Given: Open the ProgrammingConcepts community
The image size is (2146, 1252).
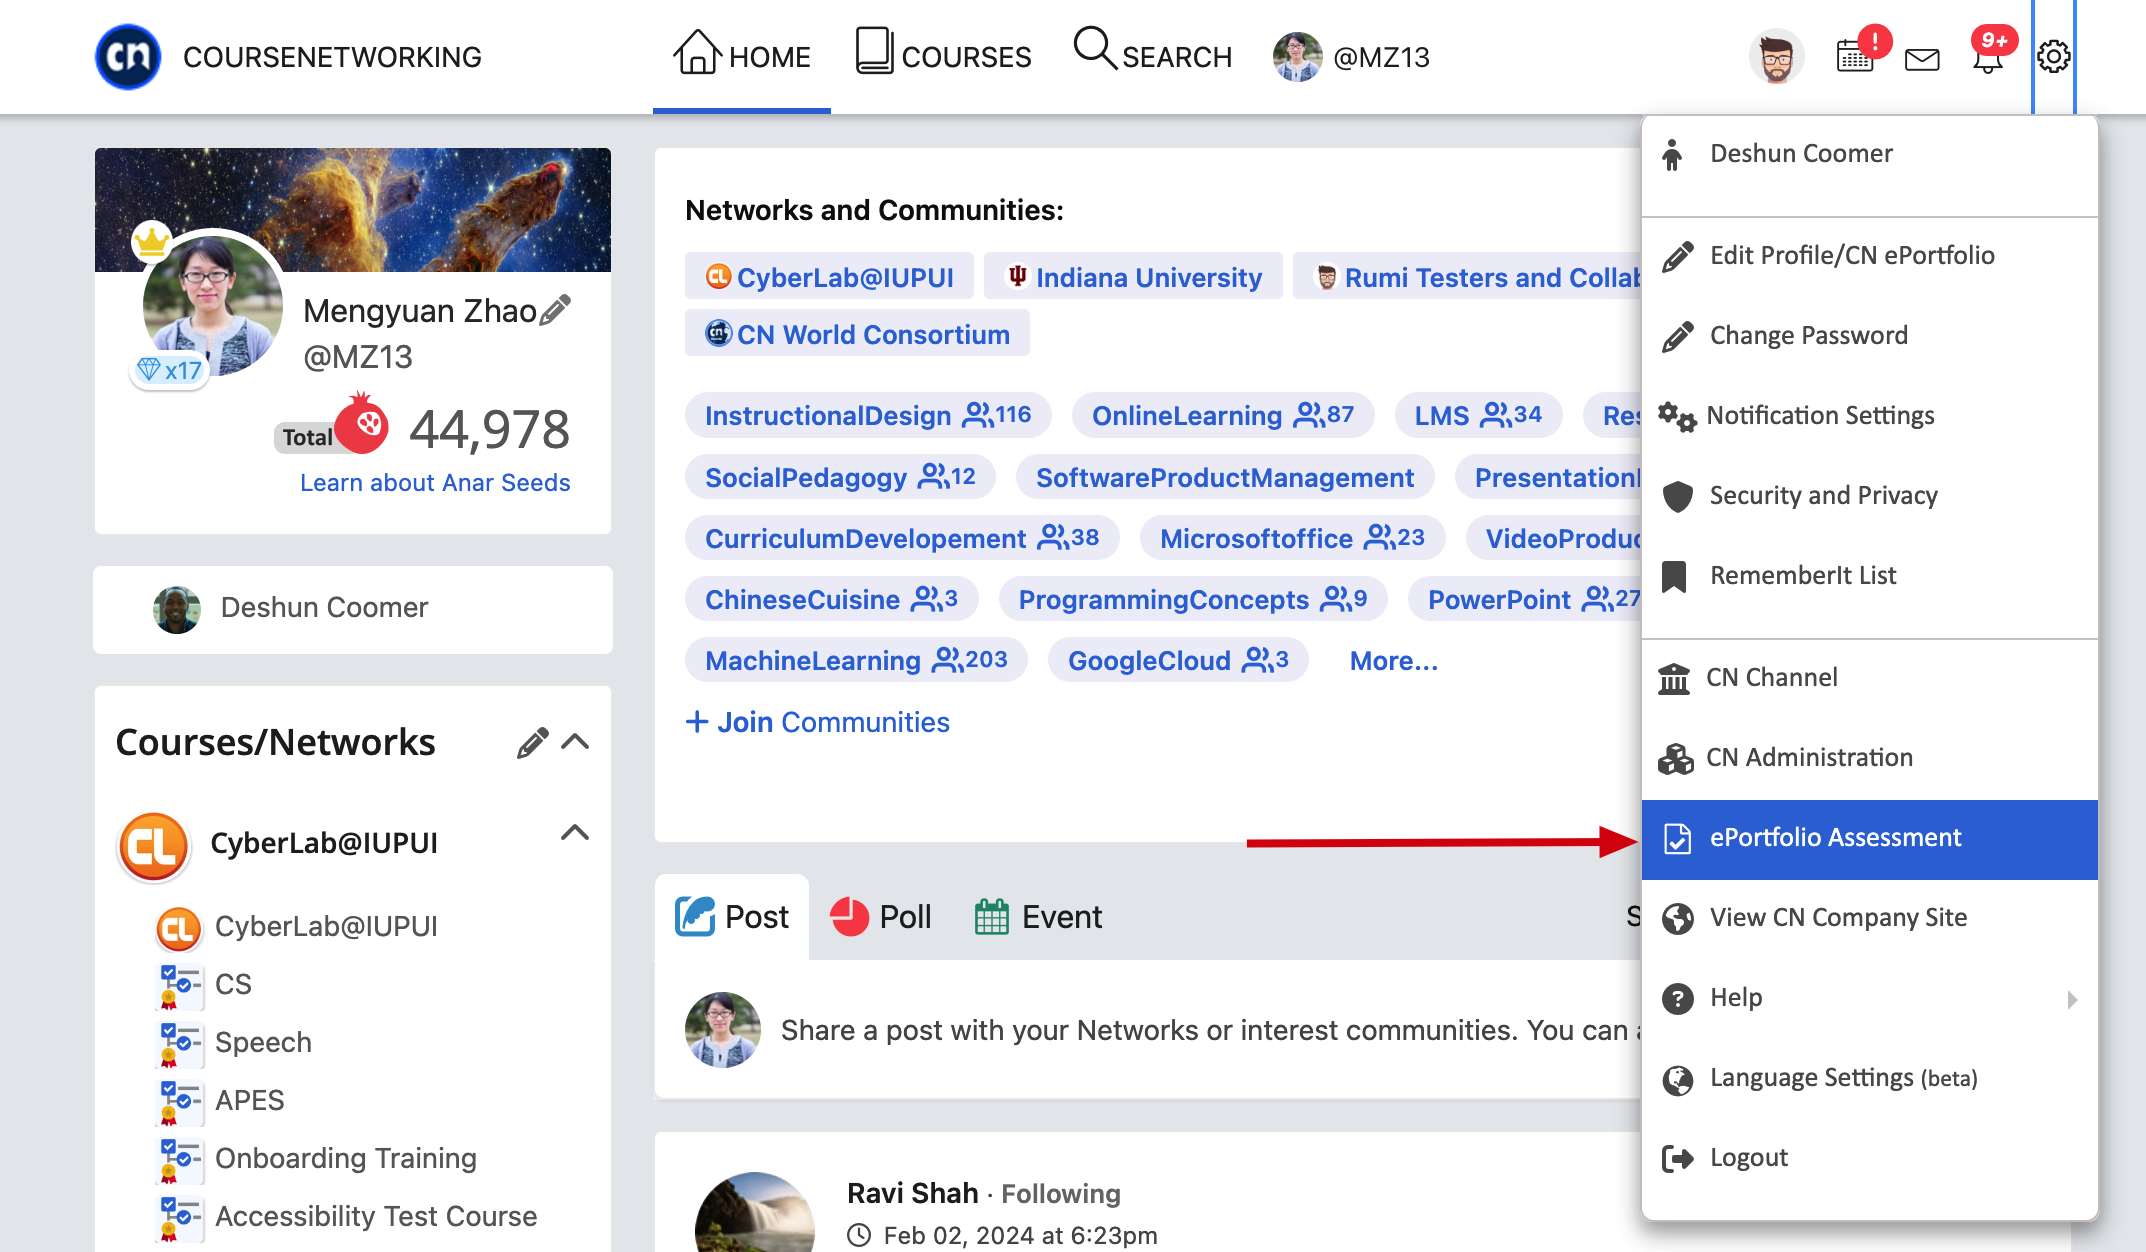Looking at the screenshot, I should pyautogui.click(x=1193, y=599).
